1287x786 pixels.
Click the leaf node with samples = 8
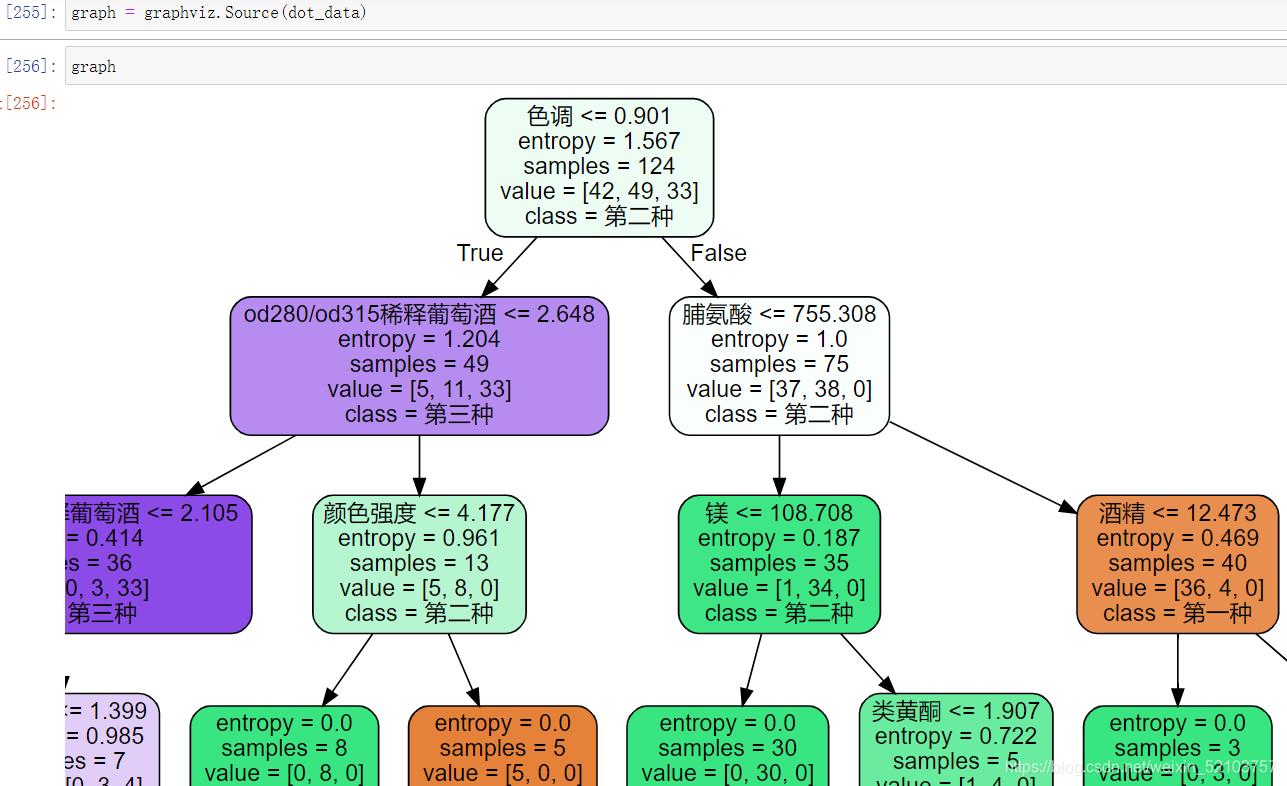[x=284, y=746]
